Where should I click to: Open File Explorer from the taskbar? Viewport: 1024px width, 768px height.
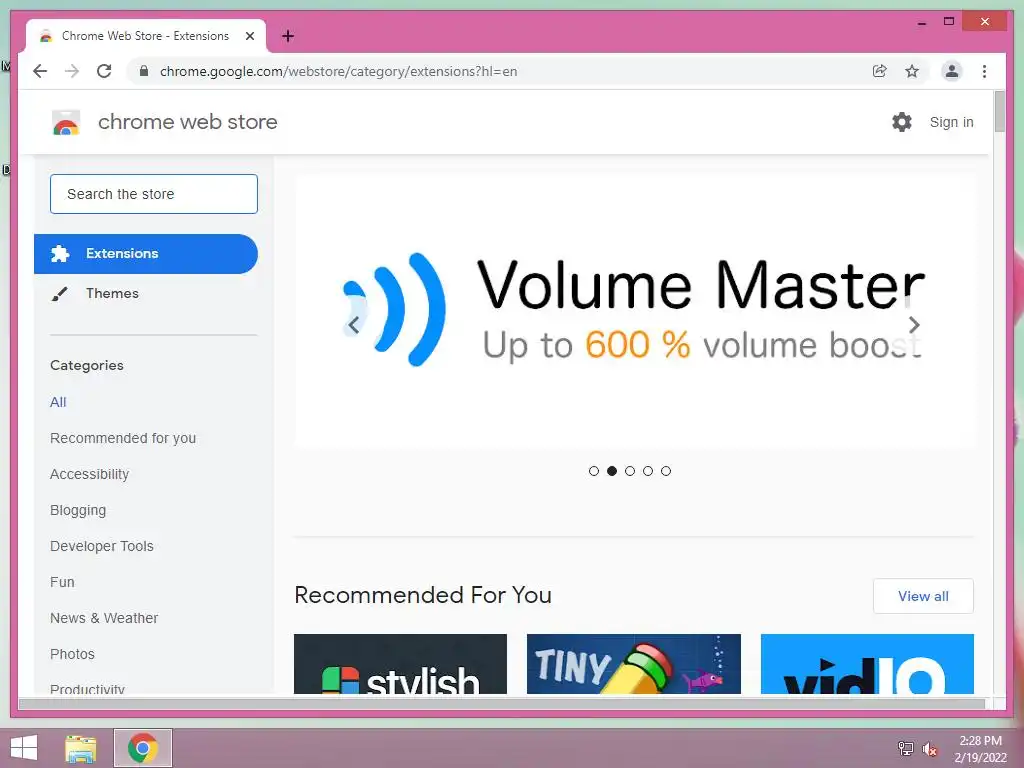81,748
